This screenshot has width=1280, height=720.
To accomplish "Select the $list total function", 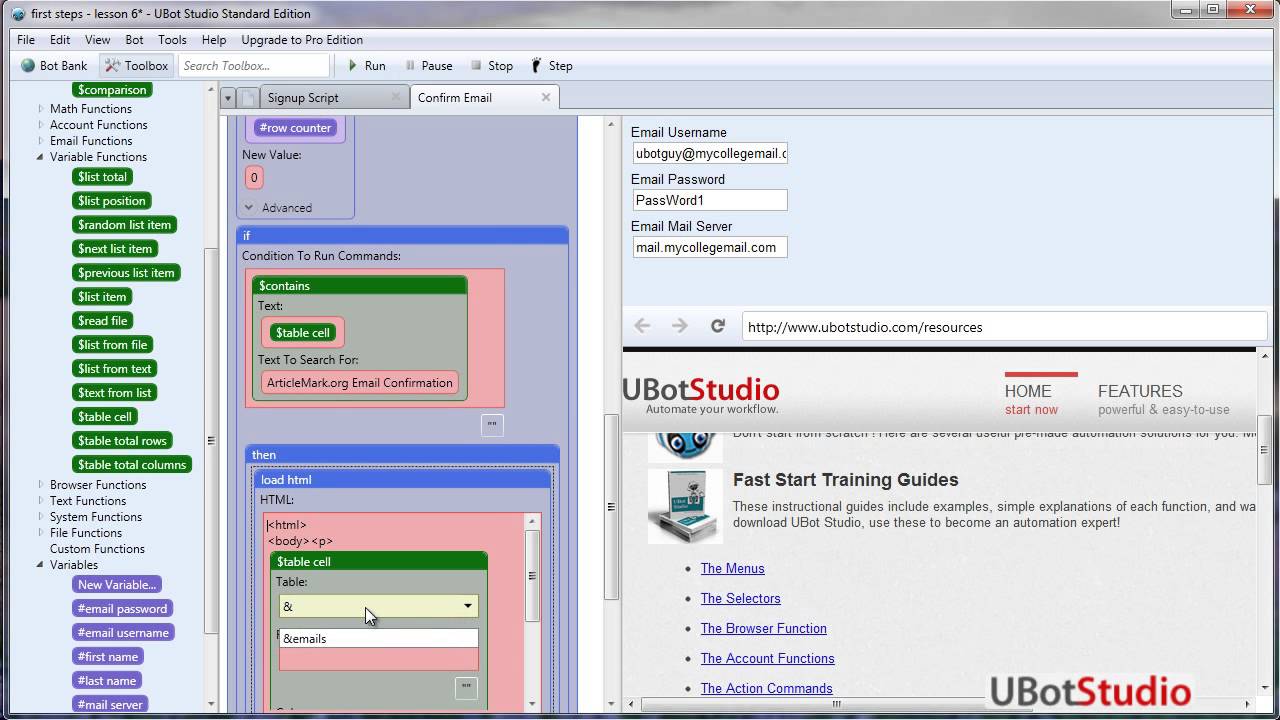I will tap(102, 177).
